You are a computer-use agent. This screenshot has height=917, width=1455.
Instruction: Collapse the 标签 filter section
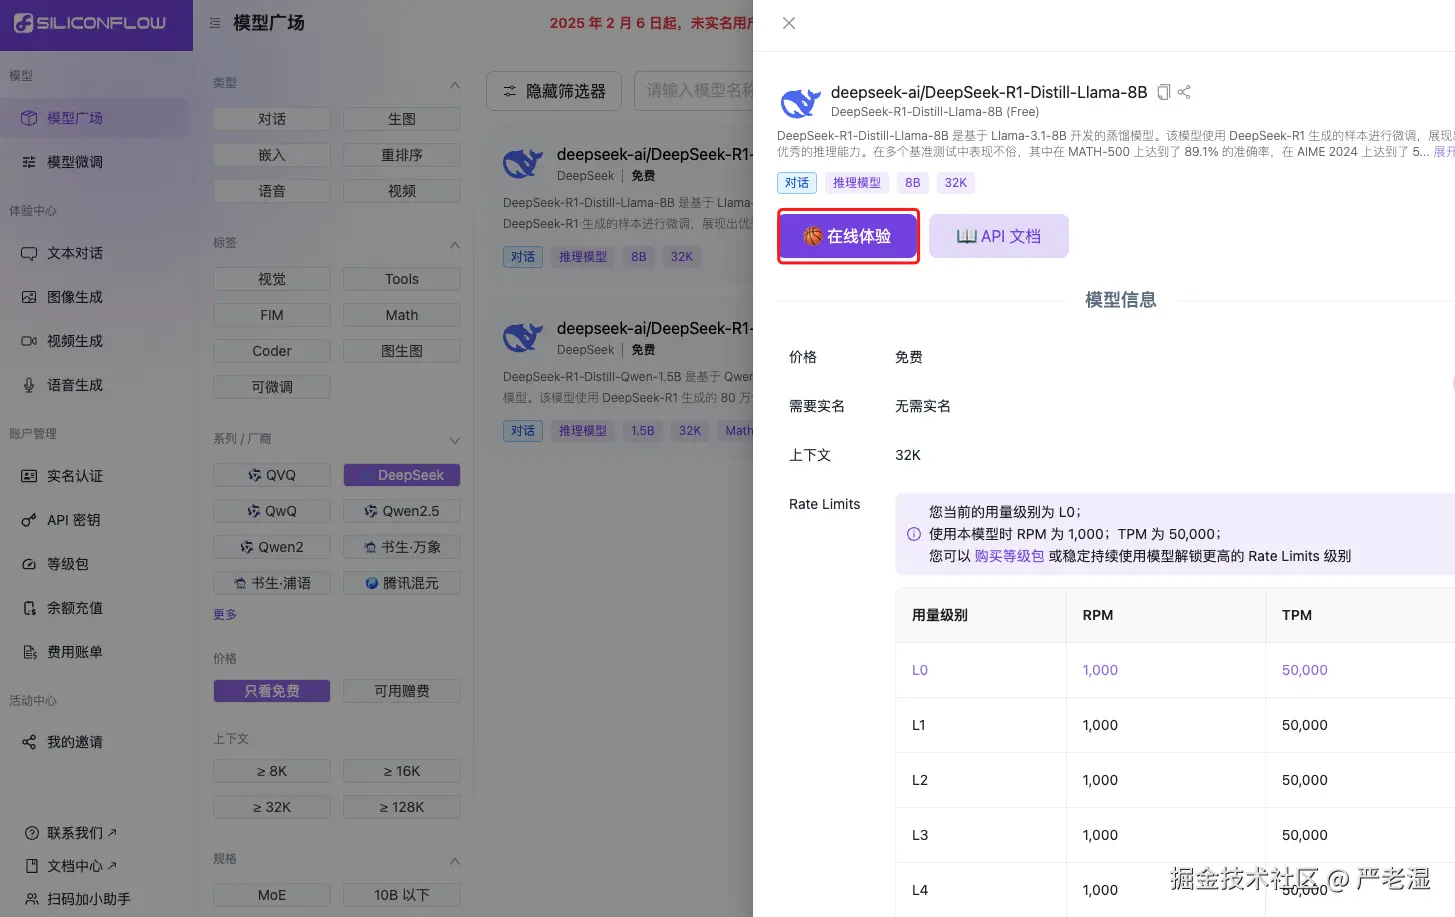pos(455,244)
